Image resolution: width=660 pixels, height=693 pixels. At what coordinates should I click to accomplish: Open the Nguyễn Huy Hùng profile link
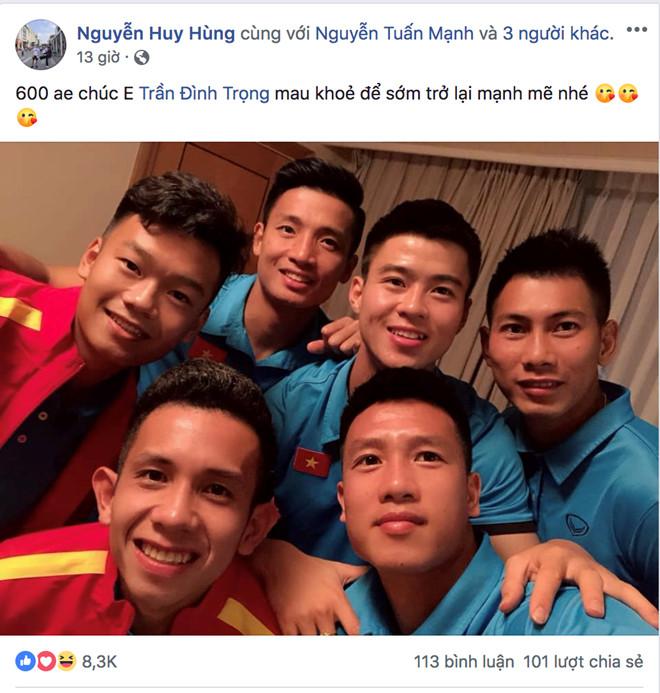(x=156, y=34)
